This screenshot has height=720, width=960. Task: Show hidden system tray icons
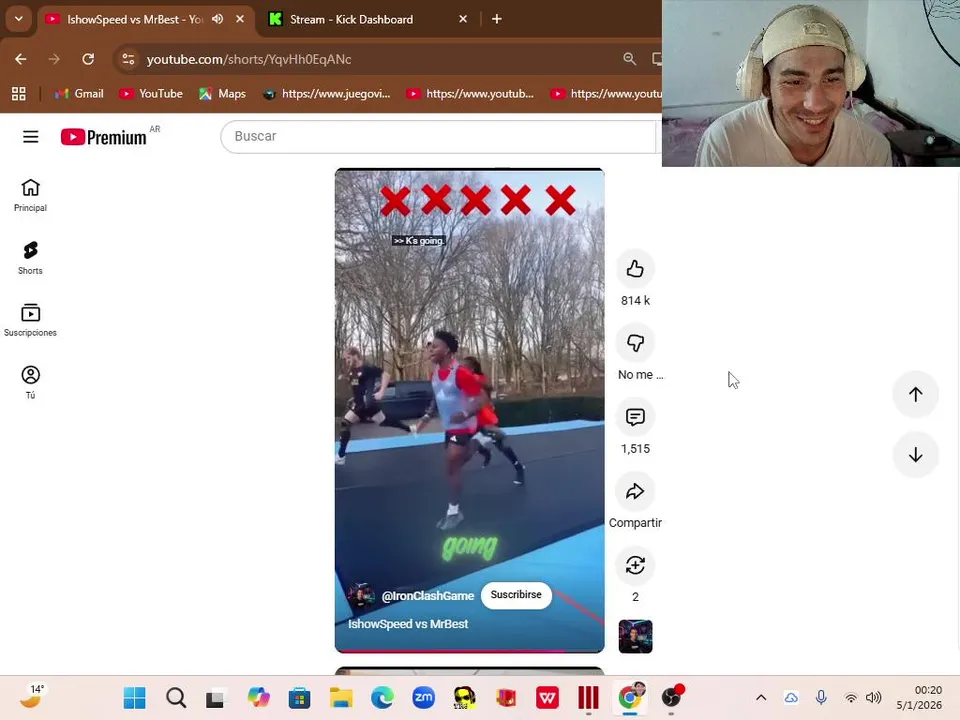(x=761, y=697)
